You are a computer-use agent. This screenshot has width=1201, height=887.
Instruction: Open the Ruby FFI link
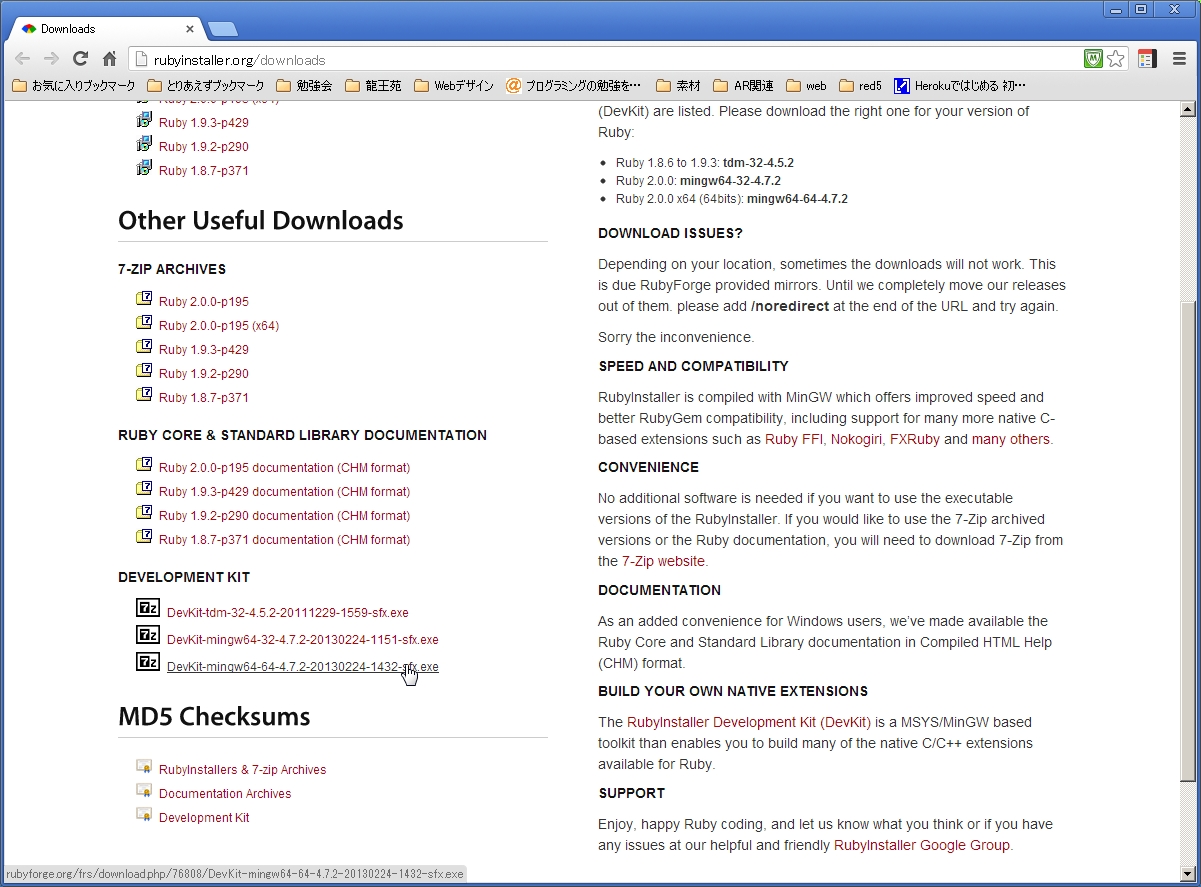[x=794, y=439]
